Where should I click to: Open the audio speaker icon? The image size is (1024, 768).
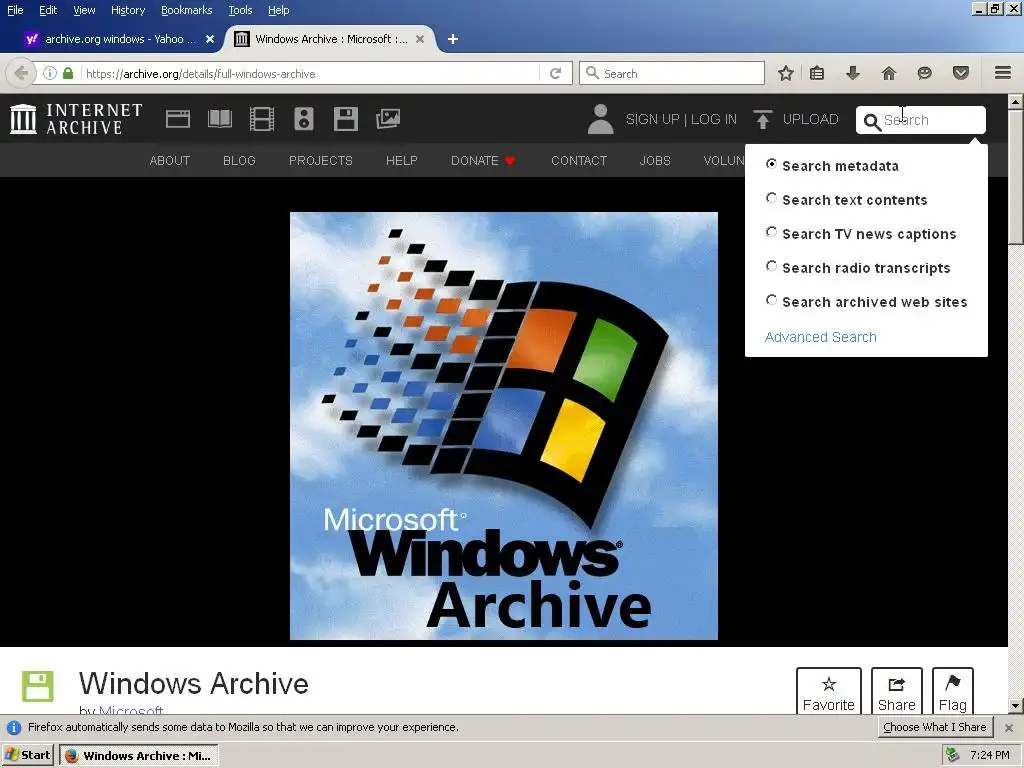coord(304,119)
